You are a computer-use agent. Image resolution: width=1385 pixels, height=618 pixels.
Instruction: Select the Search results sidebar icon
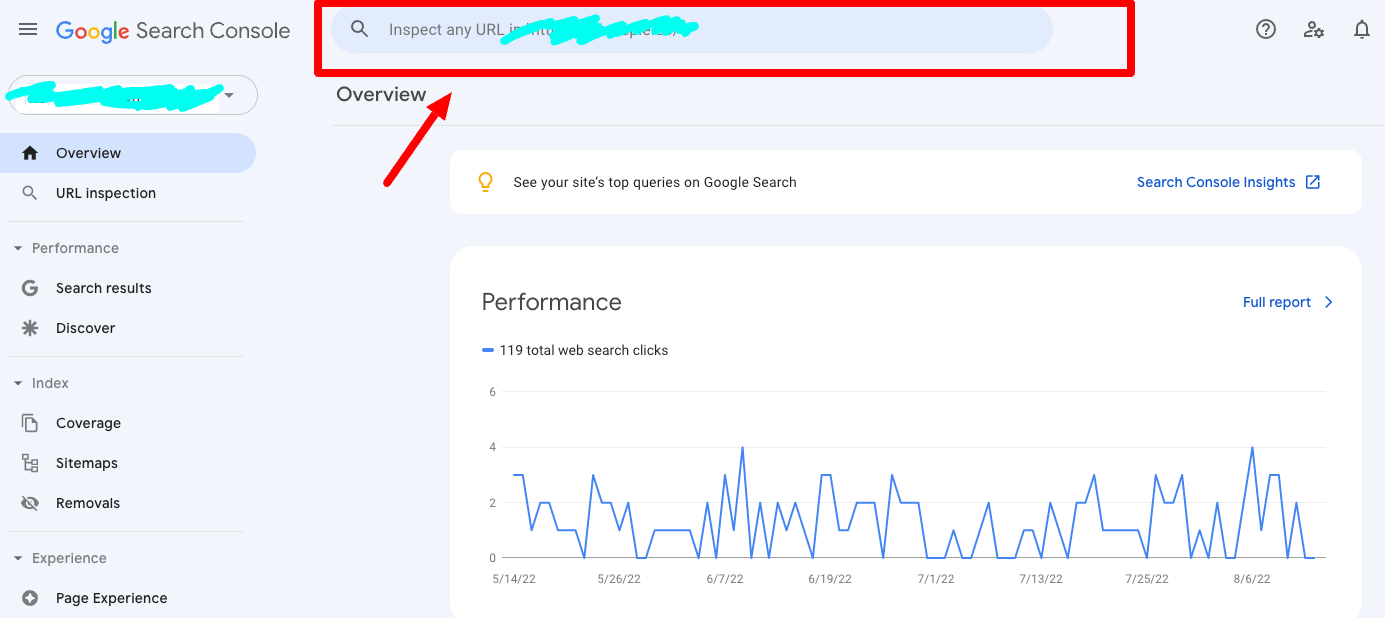tap(30, 288)
